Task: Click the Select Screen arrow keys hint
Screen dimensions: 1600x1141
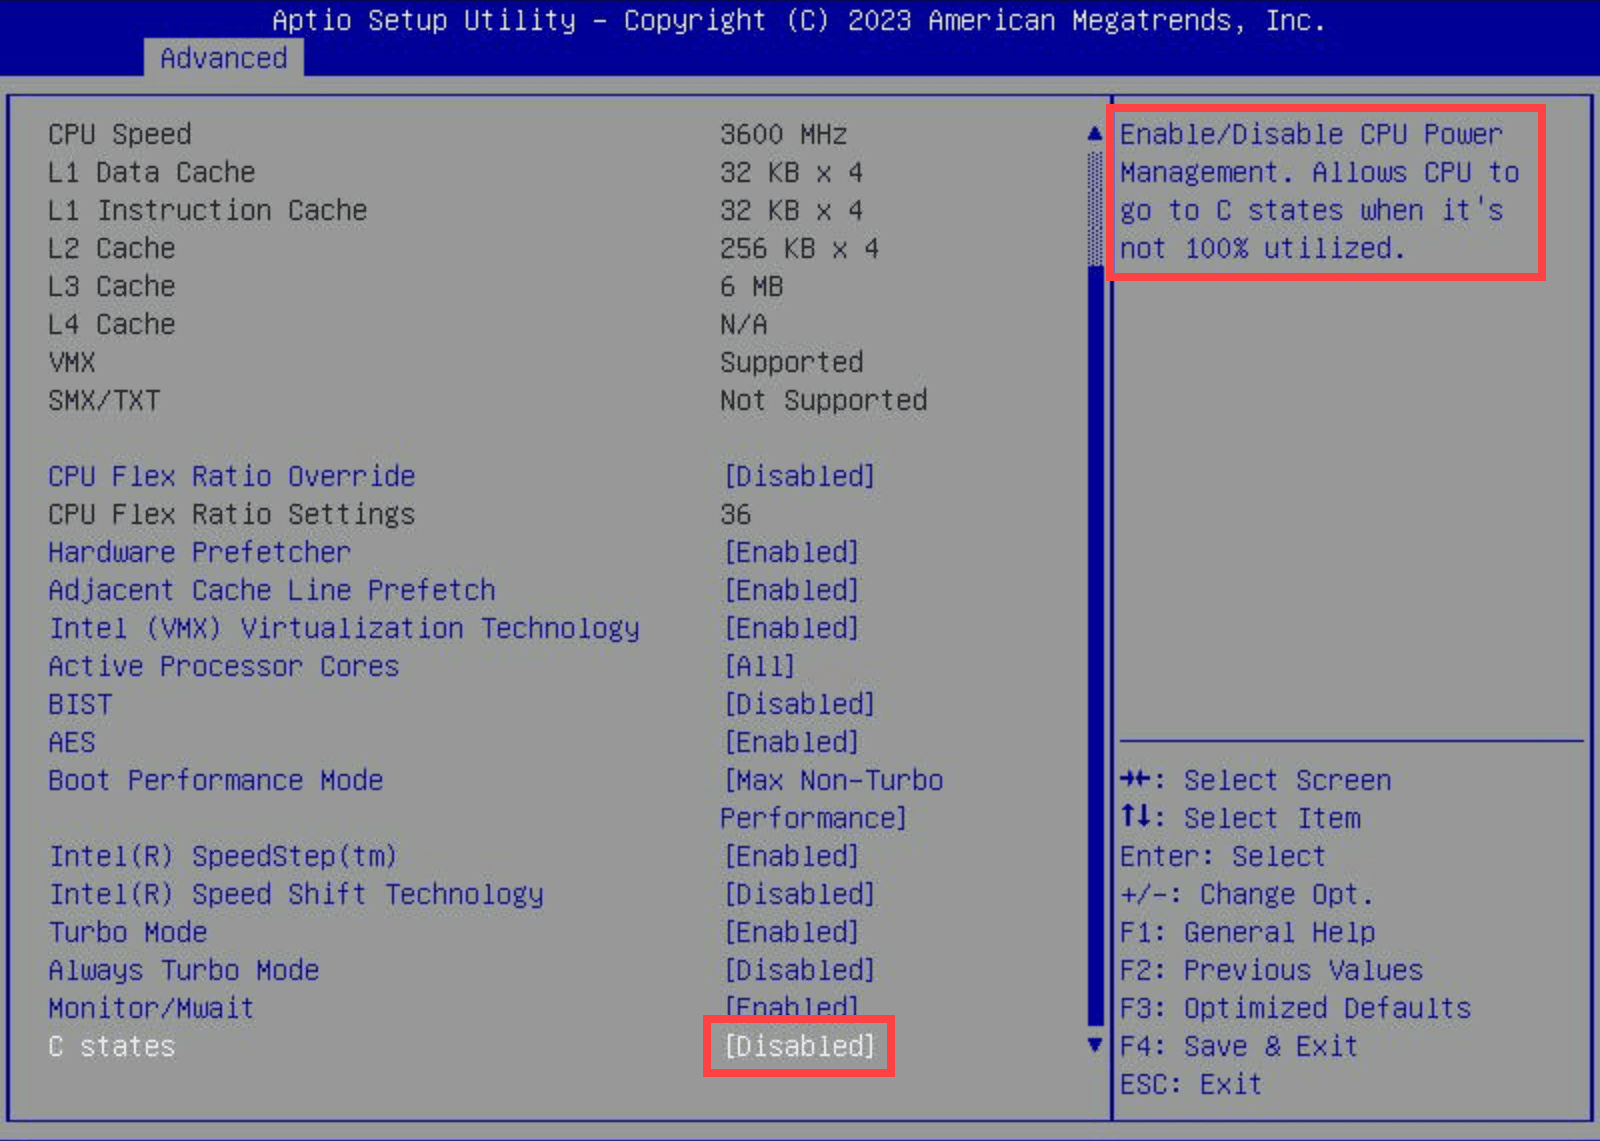Action: coord(1256,780)
